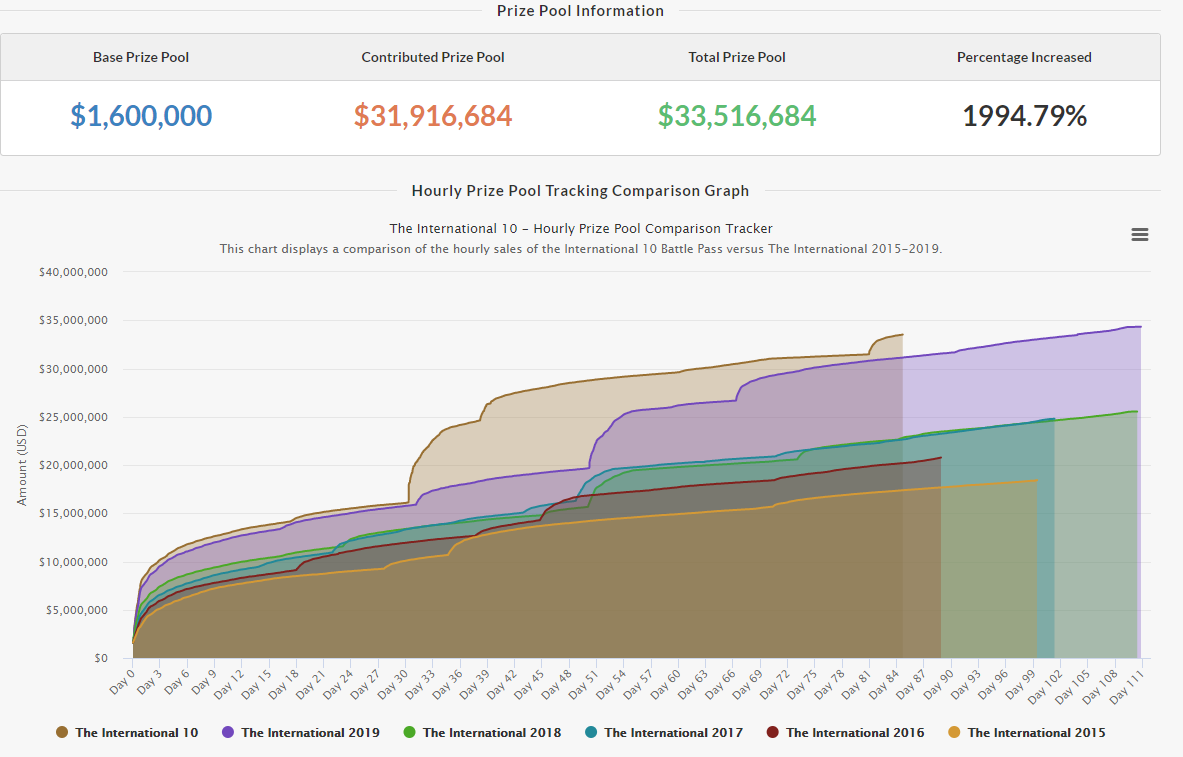This screenshot has width=1183, height=757.
Task: Click the $10,000,000 y-axis label
Action: tap(73, 562)
